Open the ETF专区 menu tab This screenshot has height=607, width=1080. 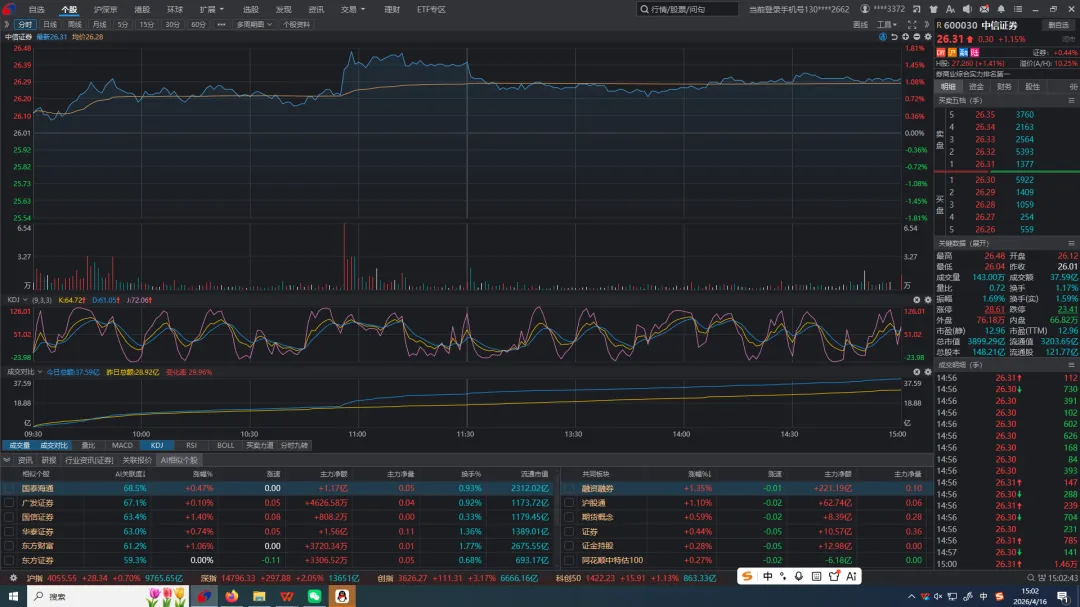(431, 9)
